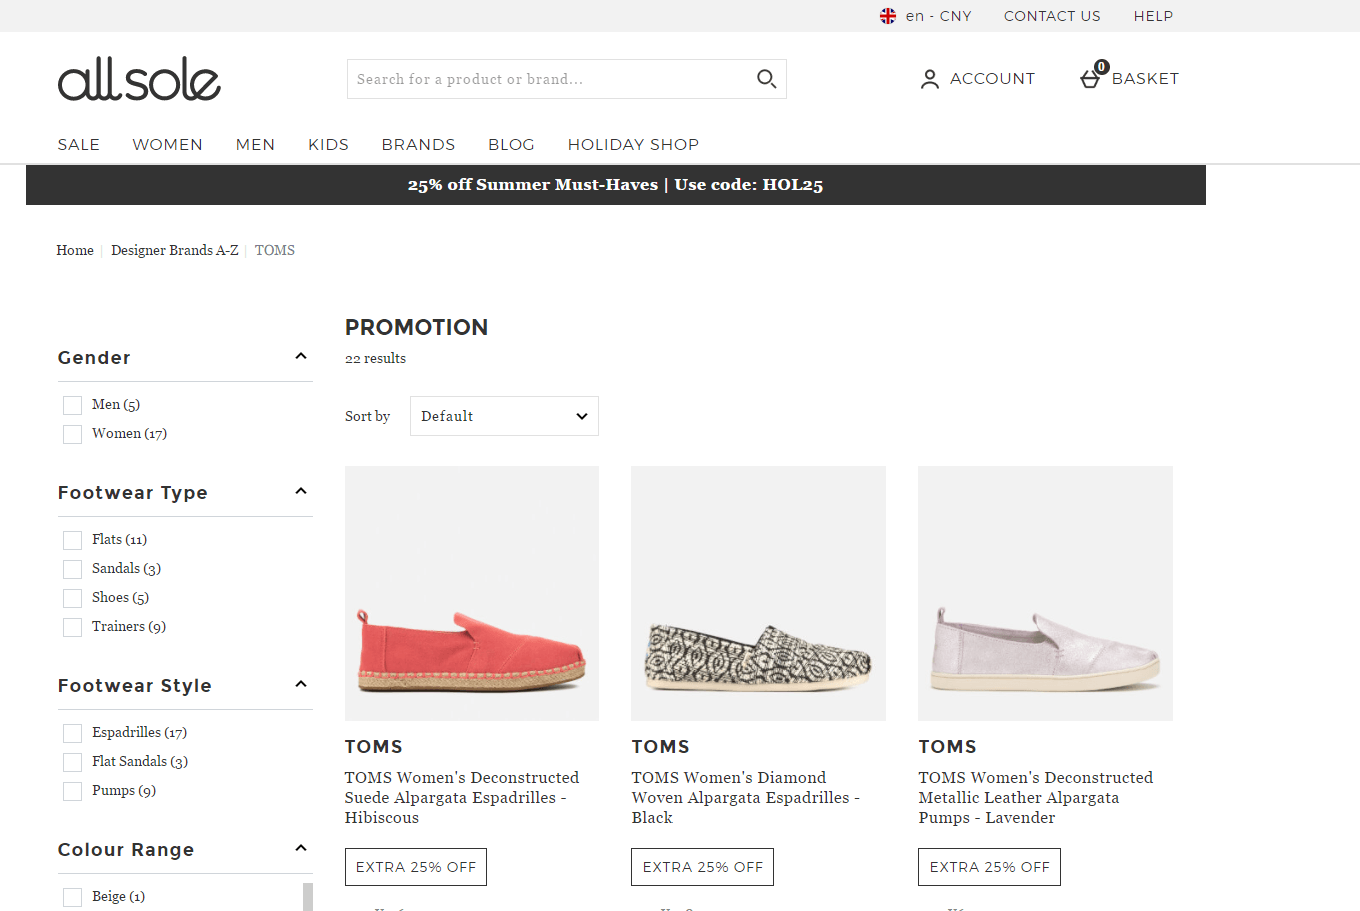Collapse the Footwear Type filter section
The width and height of the screenshot is (1360, 911).
tap(301, 491)
